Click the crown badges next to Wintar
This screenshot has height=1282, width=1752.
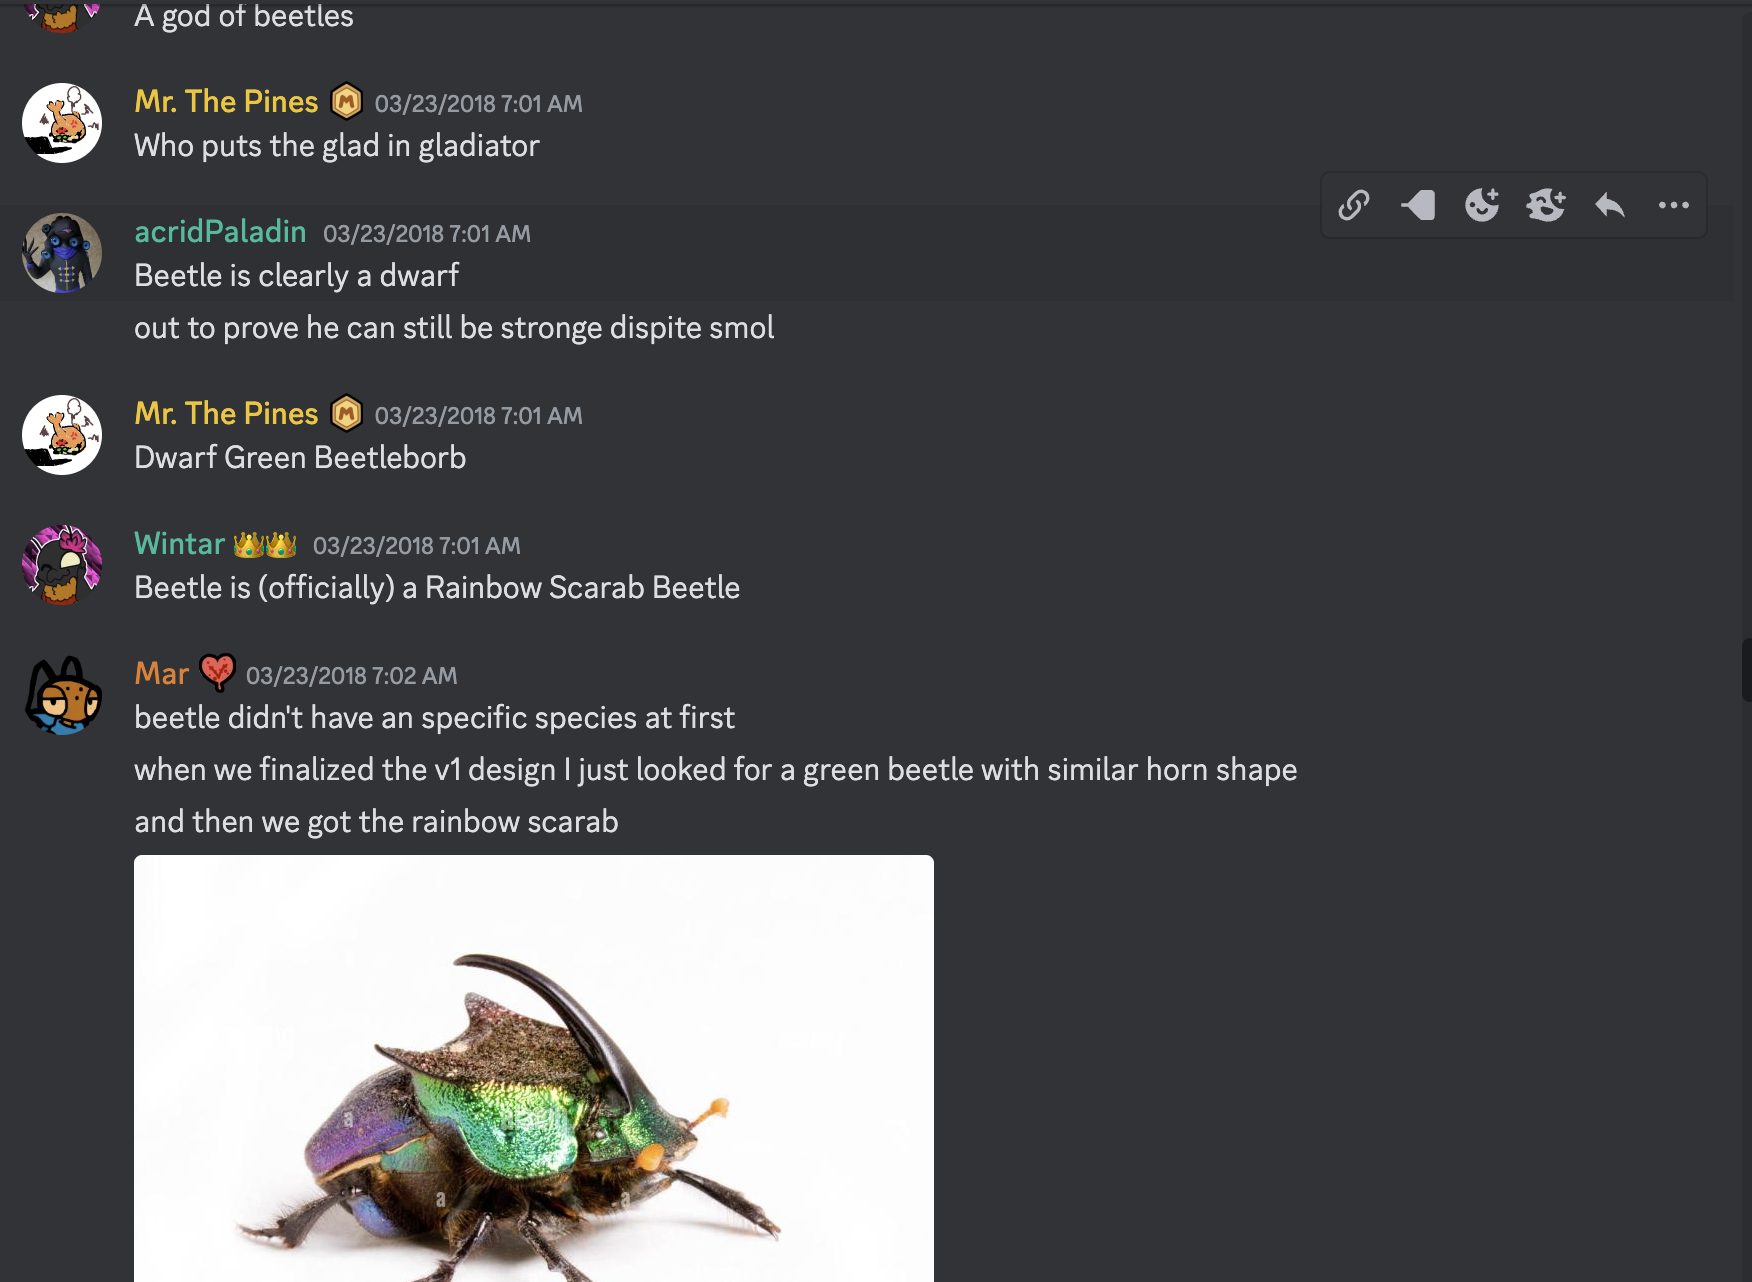click(265, 545)
